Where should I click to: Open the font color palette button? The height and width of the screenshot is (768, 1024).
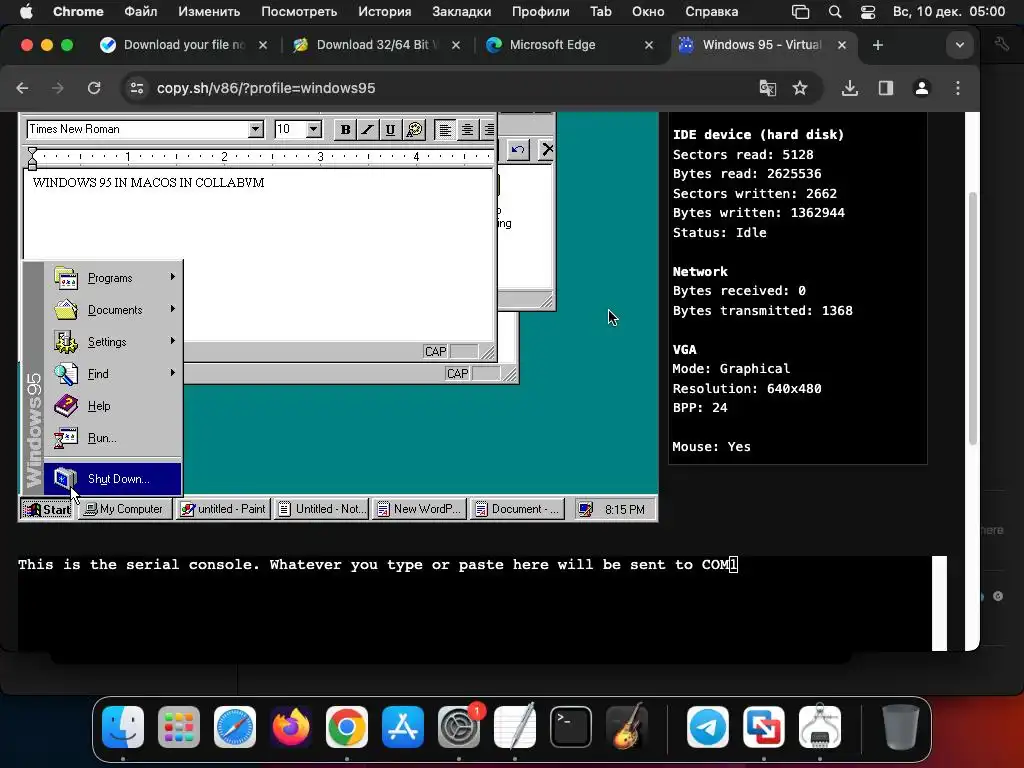point(414,129)
